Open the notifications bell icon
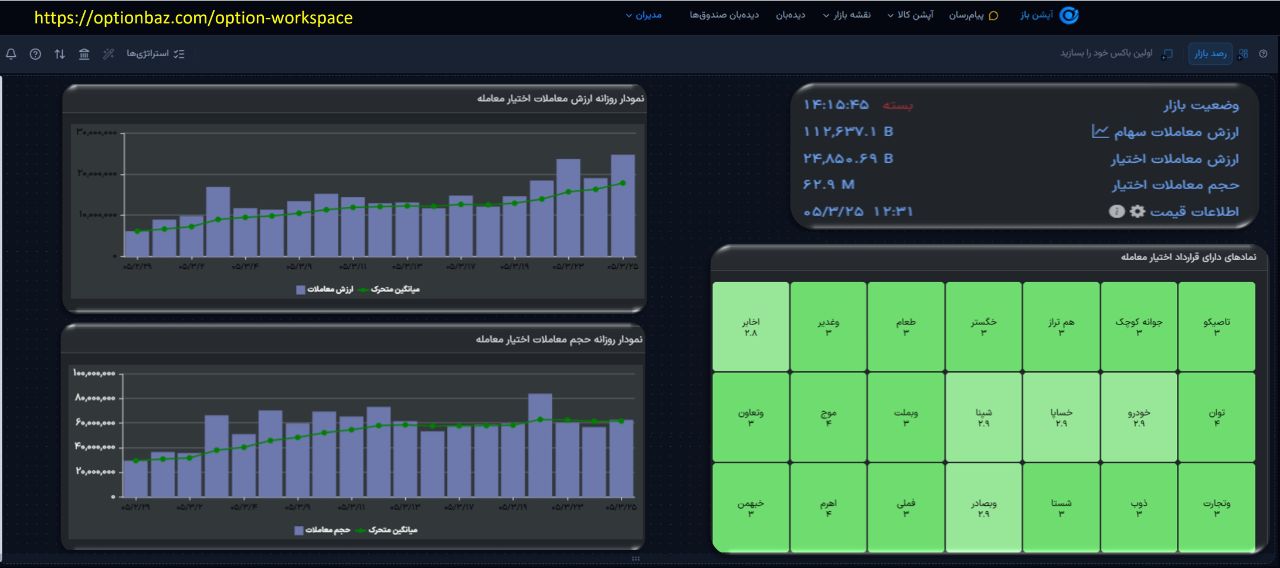This screenshot has height=568, width=1280. tap(10, 53)
